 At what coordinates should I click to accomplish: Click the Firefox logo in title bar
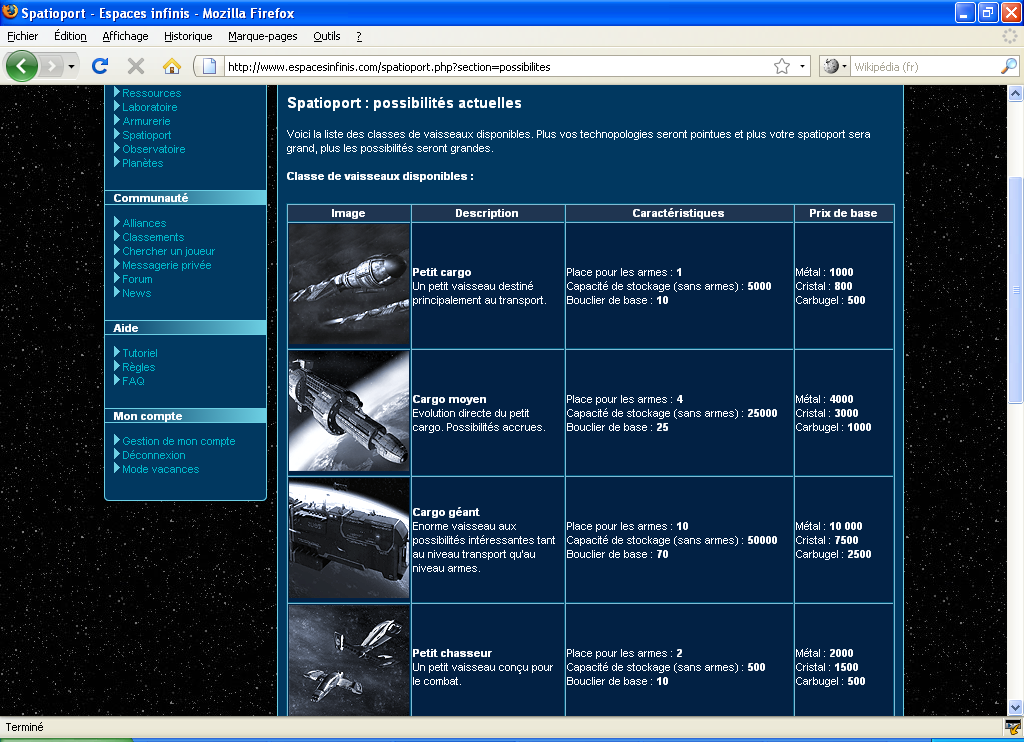click(10, 12)
